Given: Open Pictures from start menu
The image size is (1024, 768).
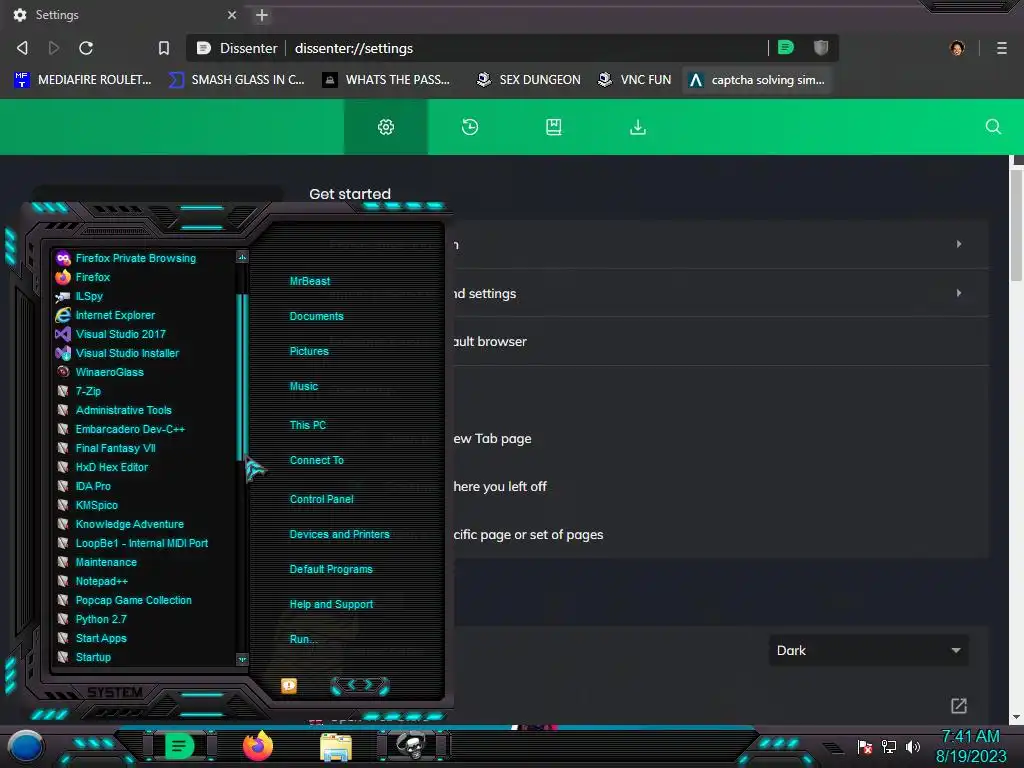Looking at the screenshot, I should (309, 351).
